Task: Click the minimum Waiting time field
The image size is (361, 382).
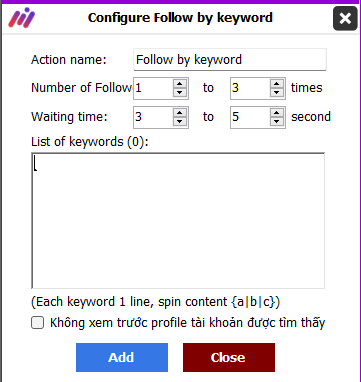Action: coord(153,117)
